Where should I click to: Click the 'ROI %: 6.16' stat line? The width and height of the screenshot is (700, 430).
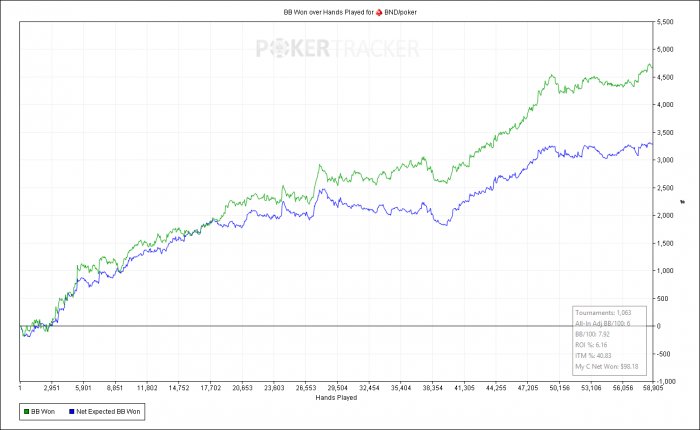point(591,345)
